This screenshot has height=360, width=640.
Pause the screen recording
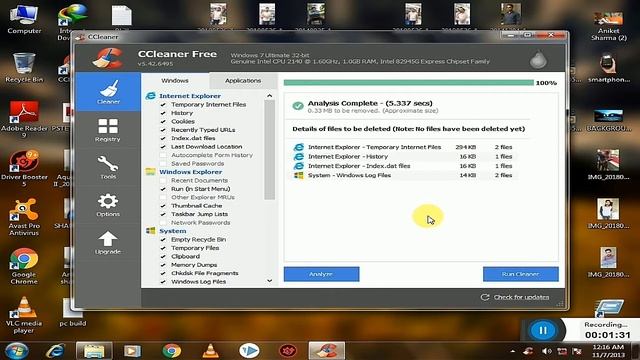[x=542, y=330]
